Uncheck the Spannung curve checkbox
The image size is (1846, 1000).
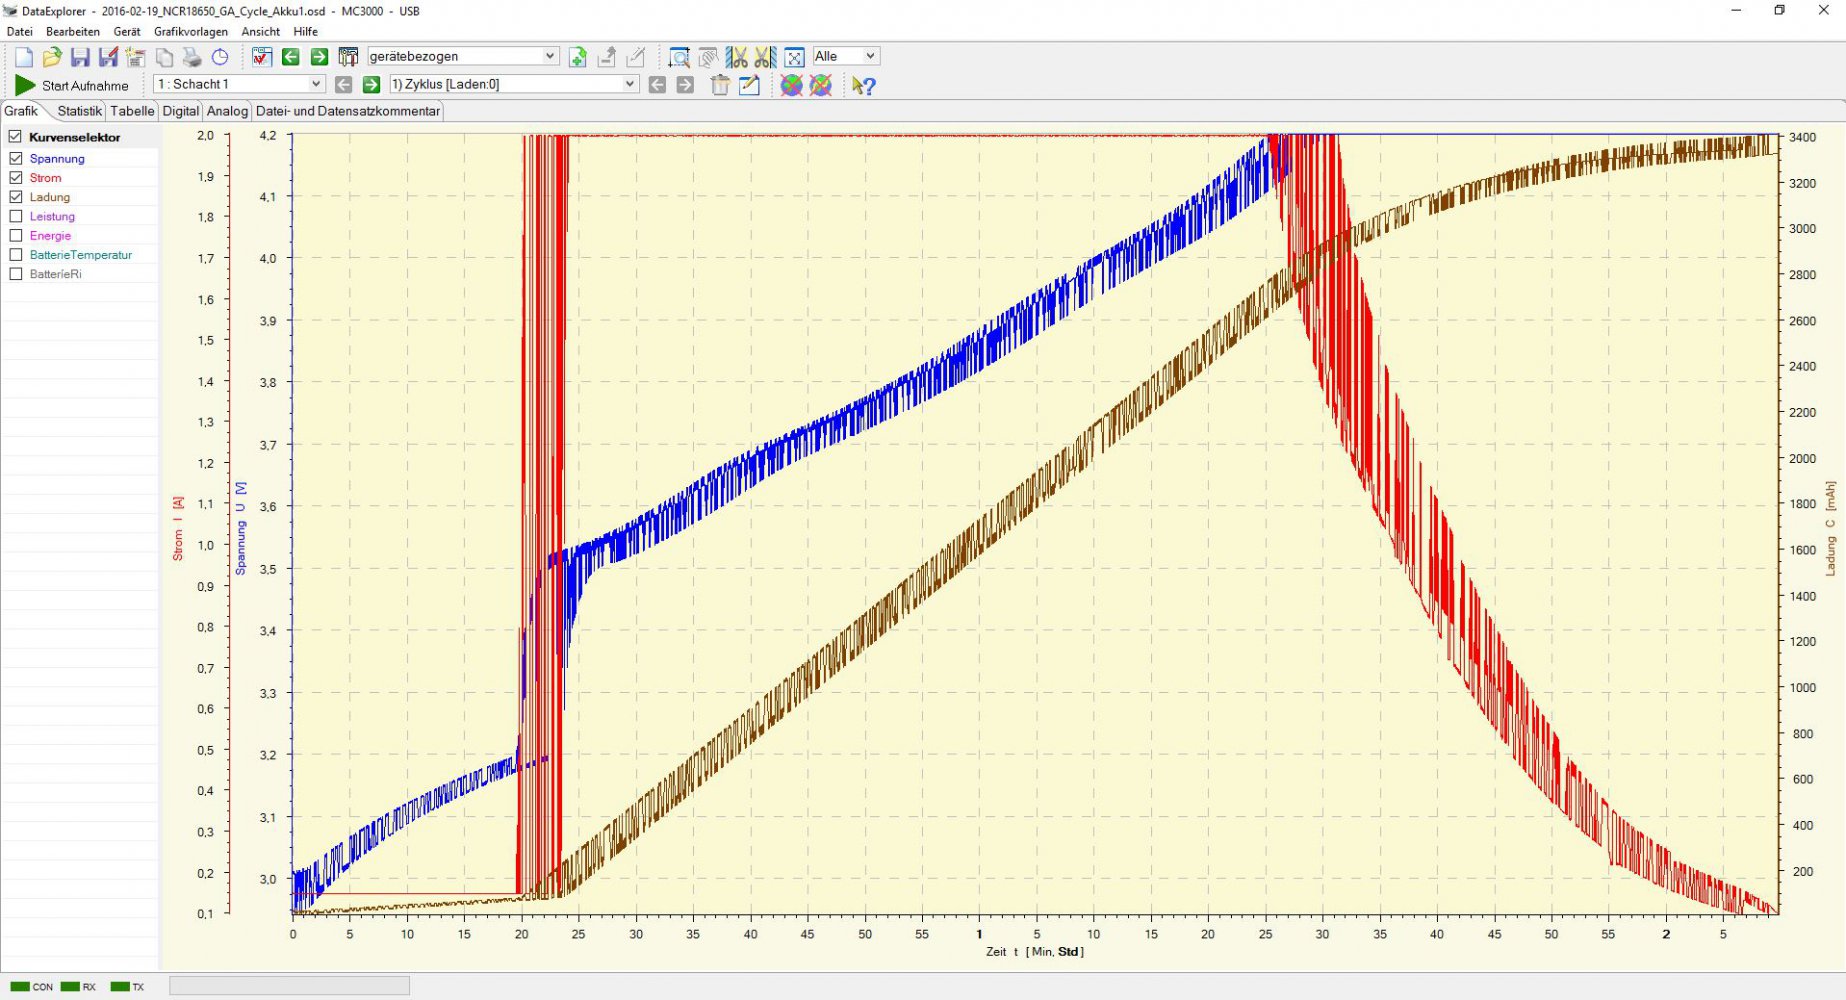pyautogui.click(x=16, y=158)
